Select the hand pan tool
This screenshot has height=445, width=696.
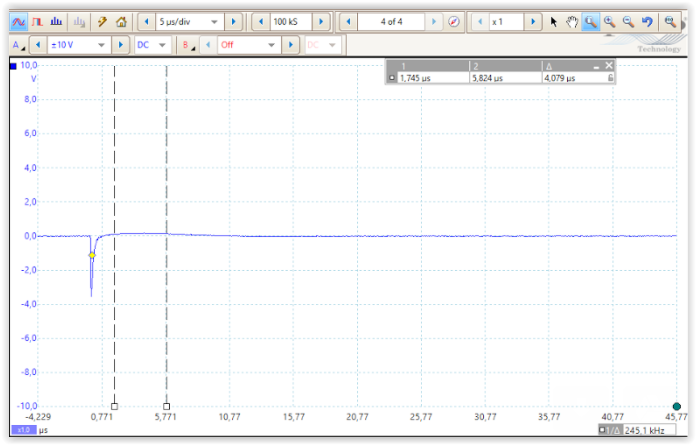tap(572, 21)
